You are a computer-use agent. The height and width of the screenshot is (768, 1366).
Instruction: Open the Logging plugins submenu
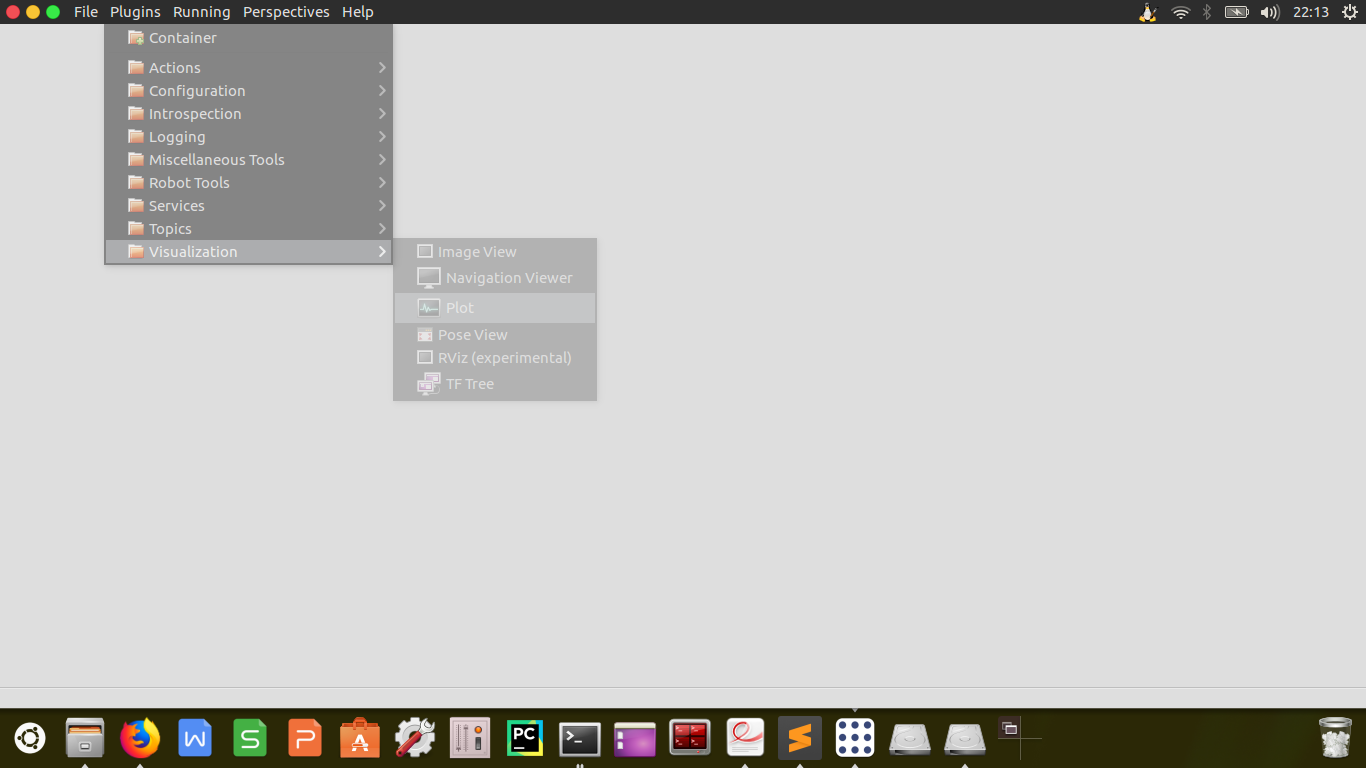click(177, 137)
